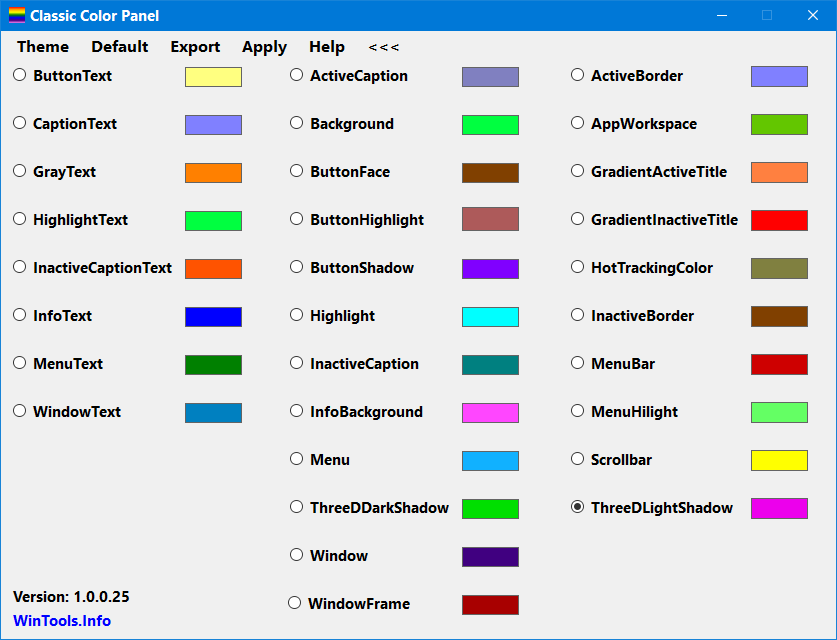Choose the MenuBar radio button
The height and width of the screenshot is (640, 837).
coord(577,364)
